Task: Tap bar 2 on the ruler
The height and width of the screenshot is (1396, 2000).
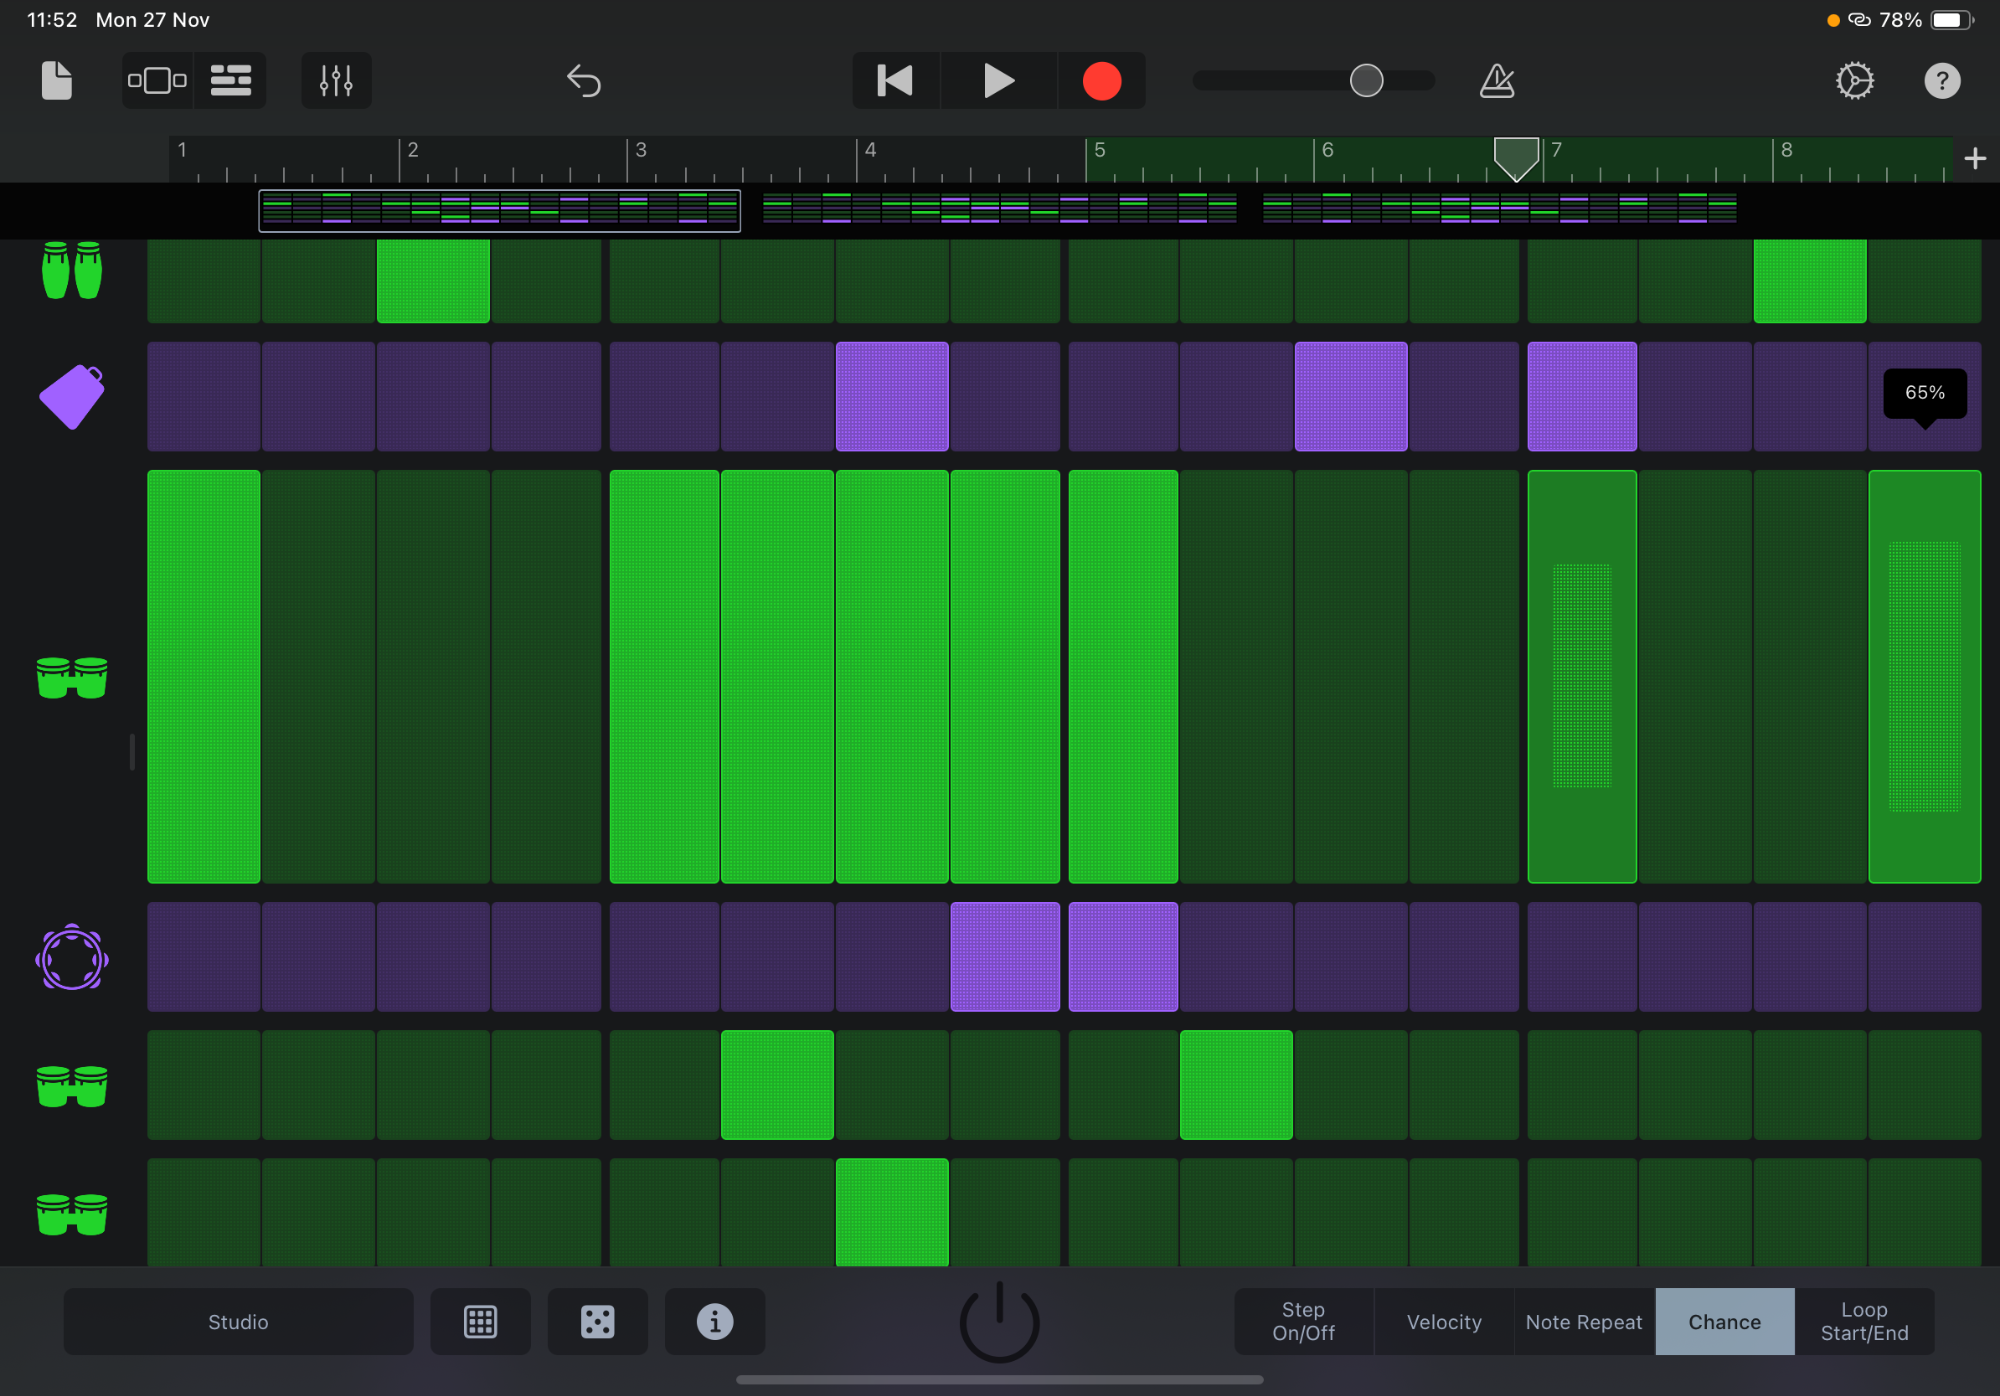Action: click(x=412, y=150)
